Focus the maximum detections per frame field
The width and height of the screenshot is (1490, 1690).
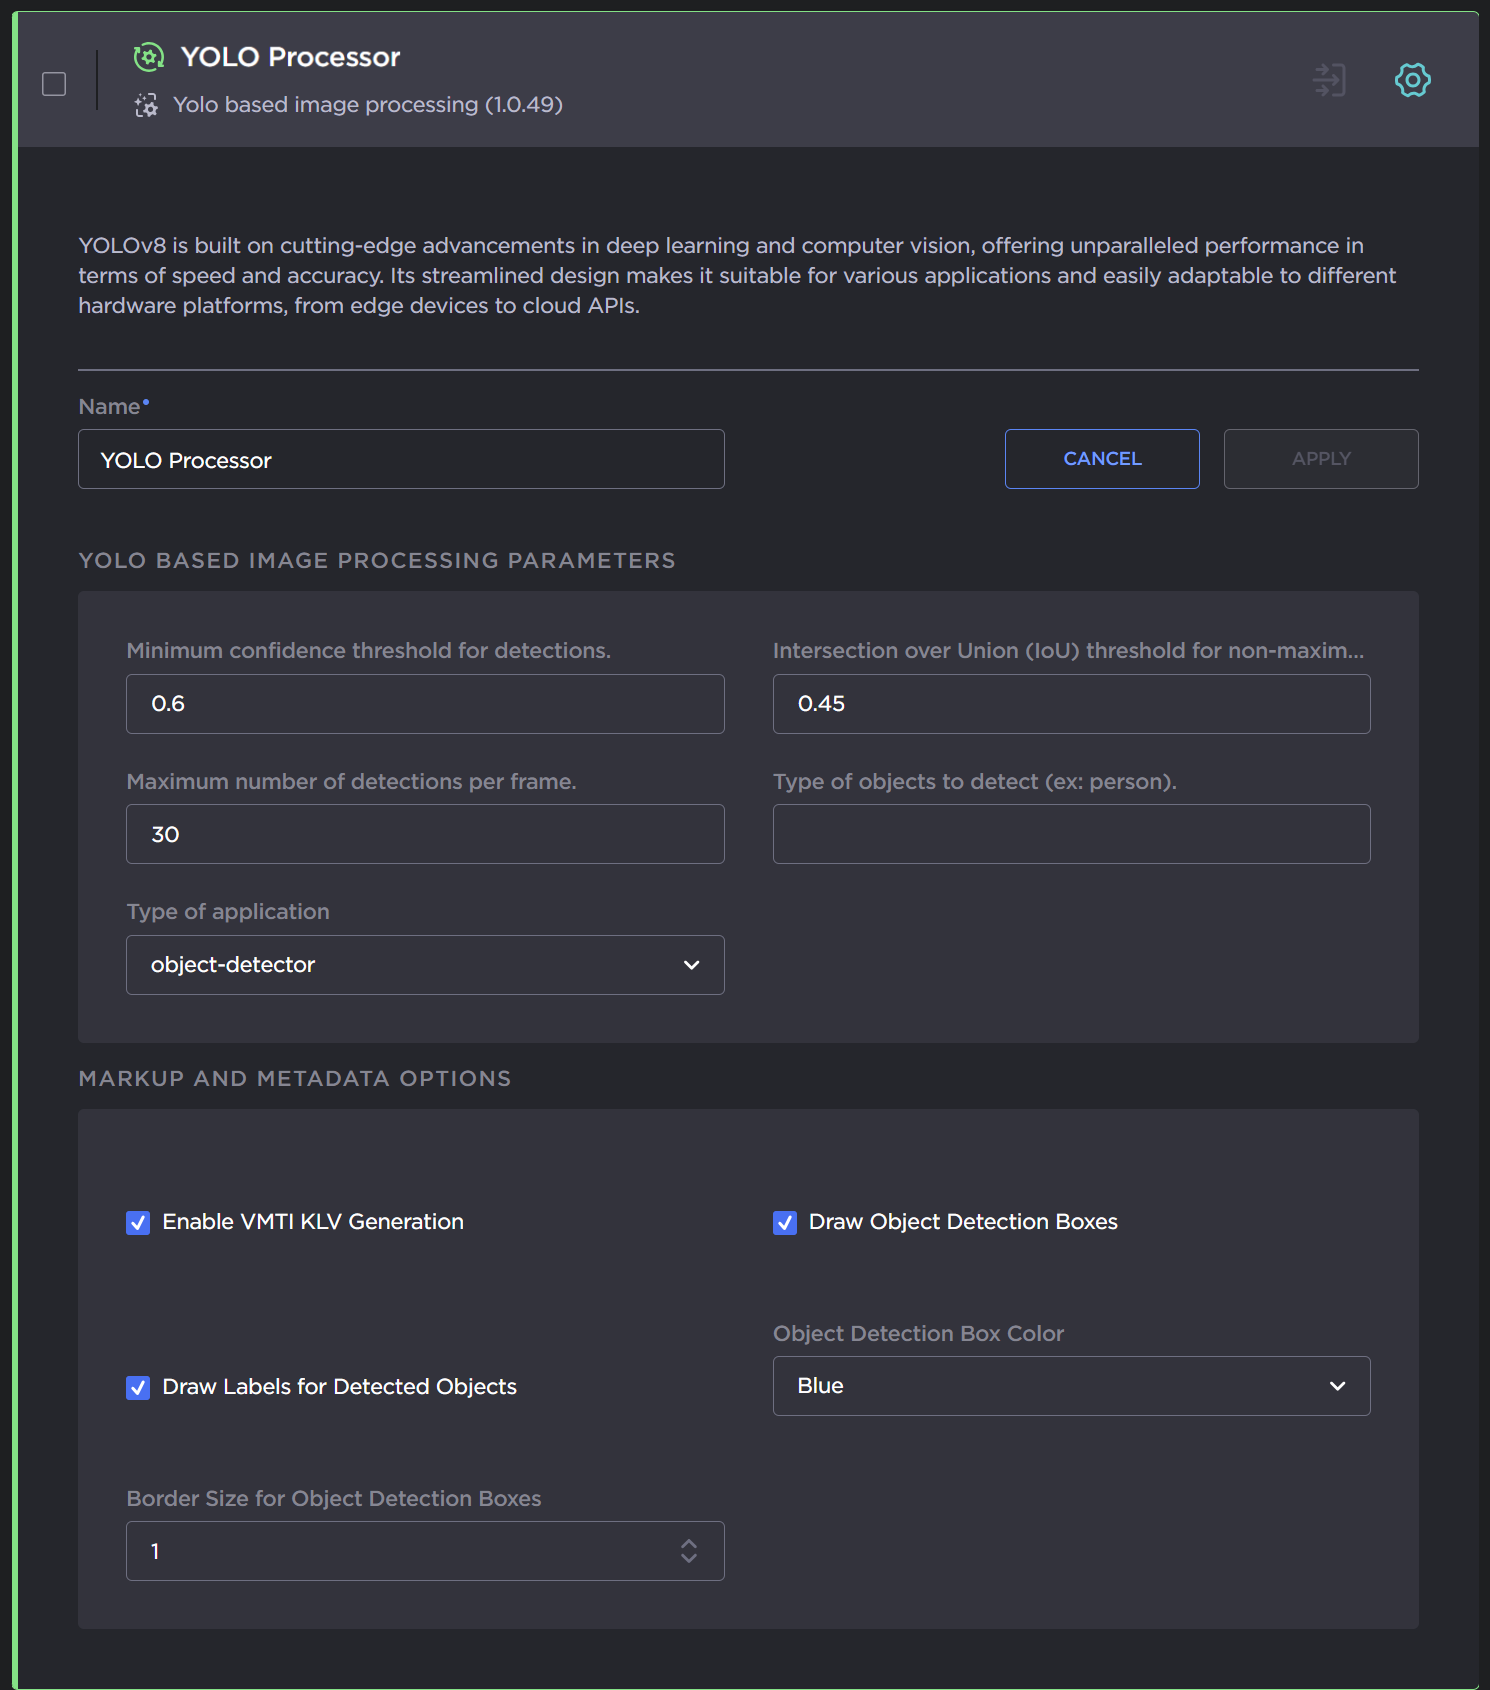click(x=424, y=834)
